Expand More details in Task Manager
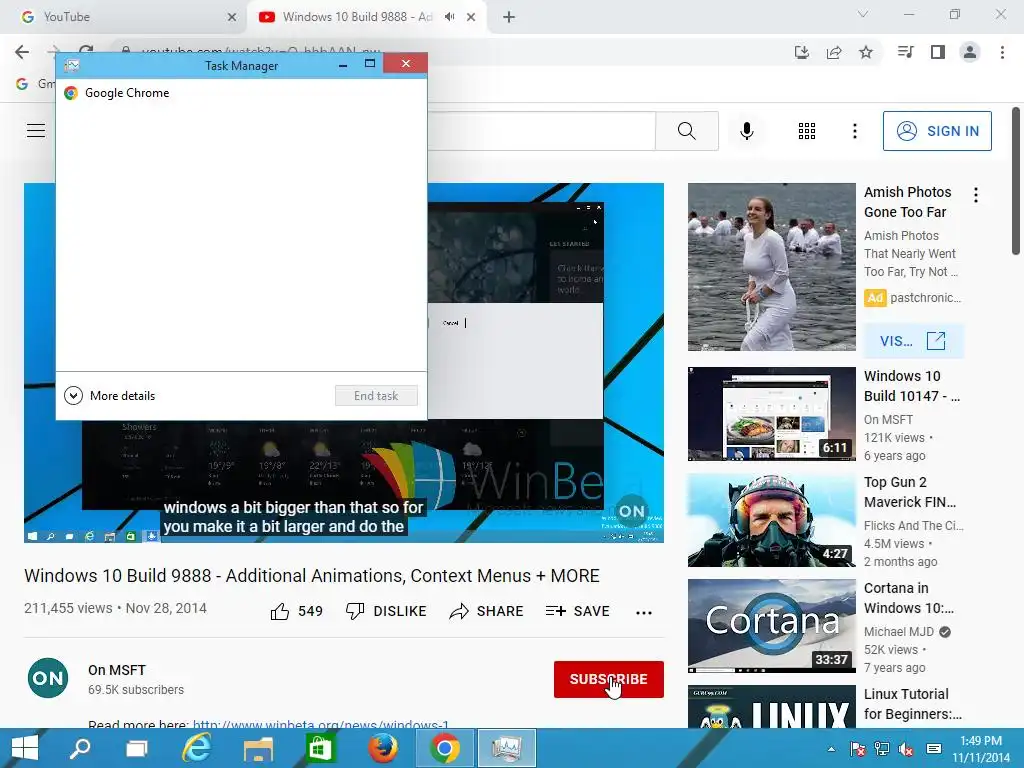The image size is (1024, 768). (x=110, y=396)
